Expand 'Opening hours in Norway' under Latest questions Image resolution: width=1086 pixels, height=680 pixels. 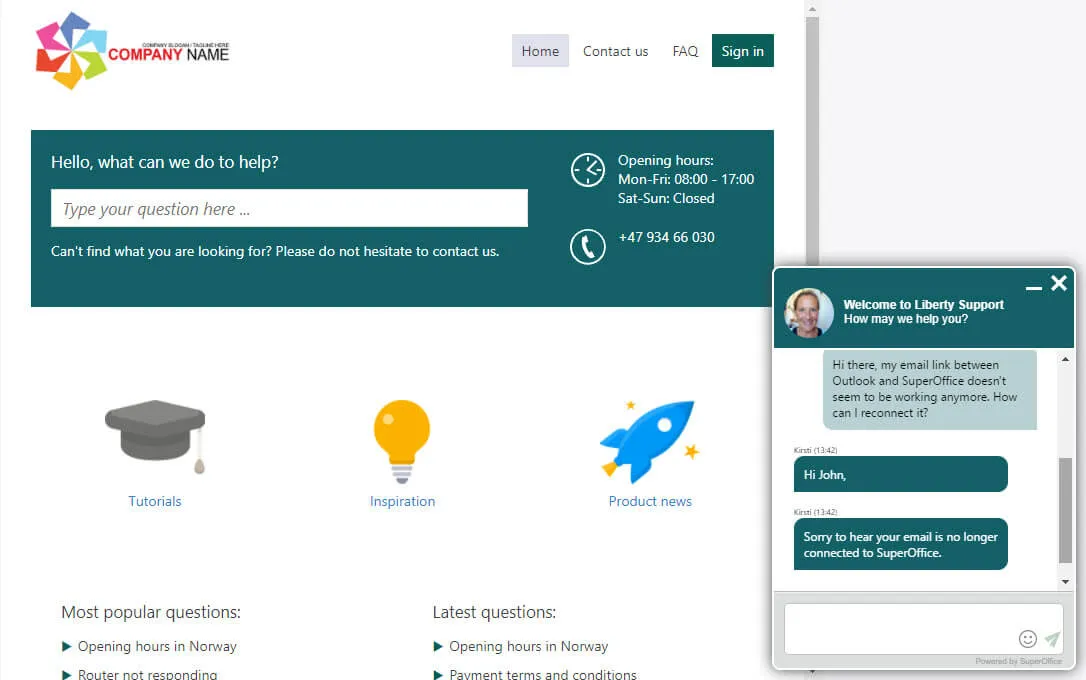(x=528, y=646)
